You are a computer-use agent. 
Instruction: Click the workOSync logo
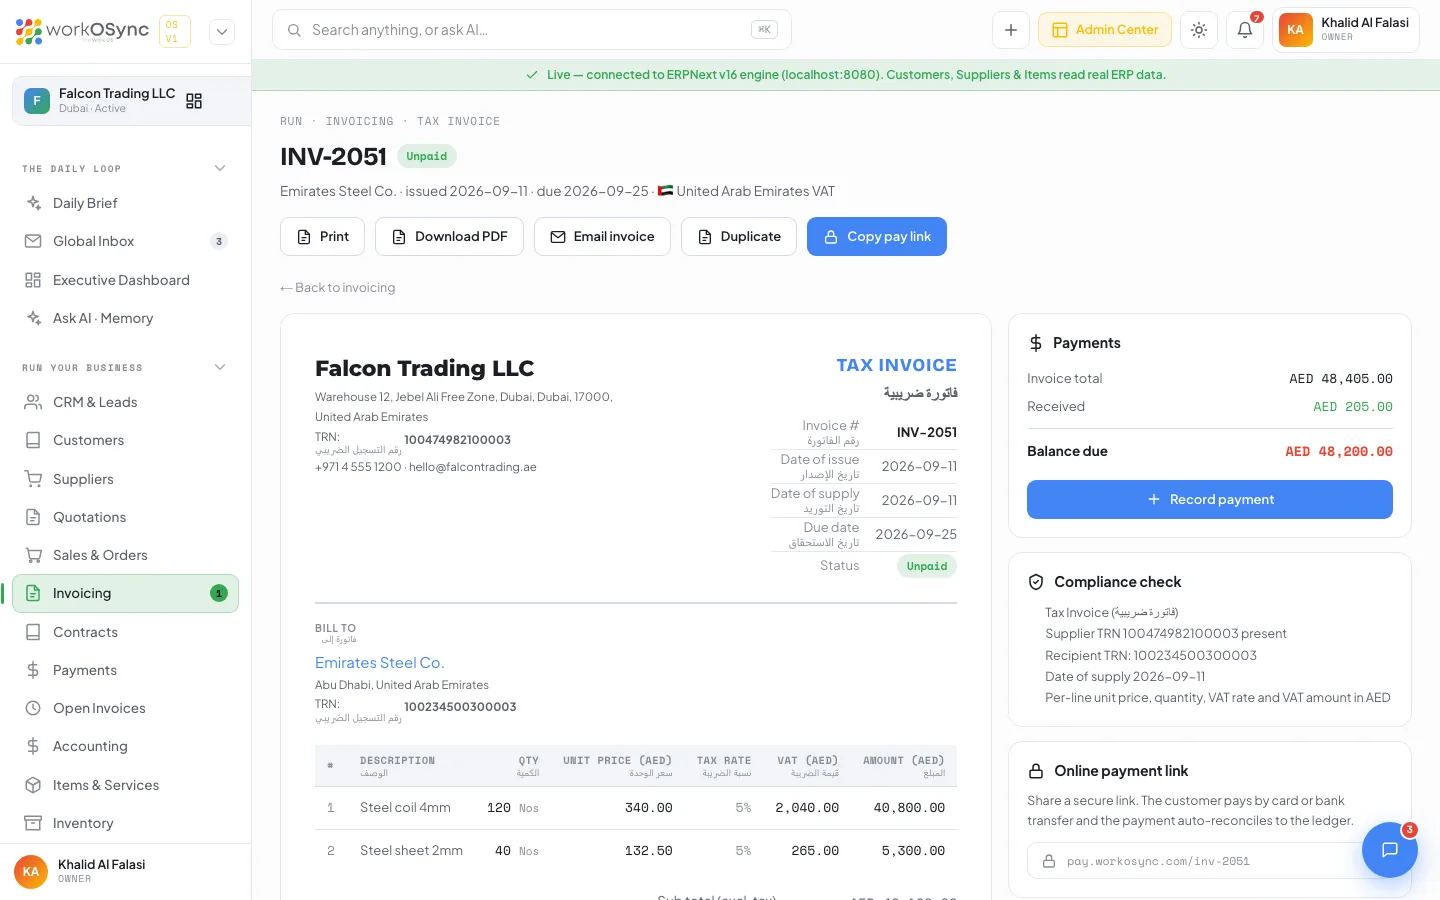tap(82, 31)
